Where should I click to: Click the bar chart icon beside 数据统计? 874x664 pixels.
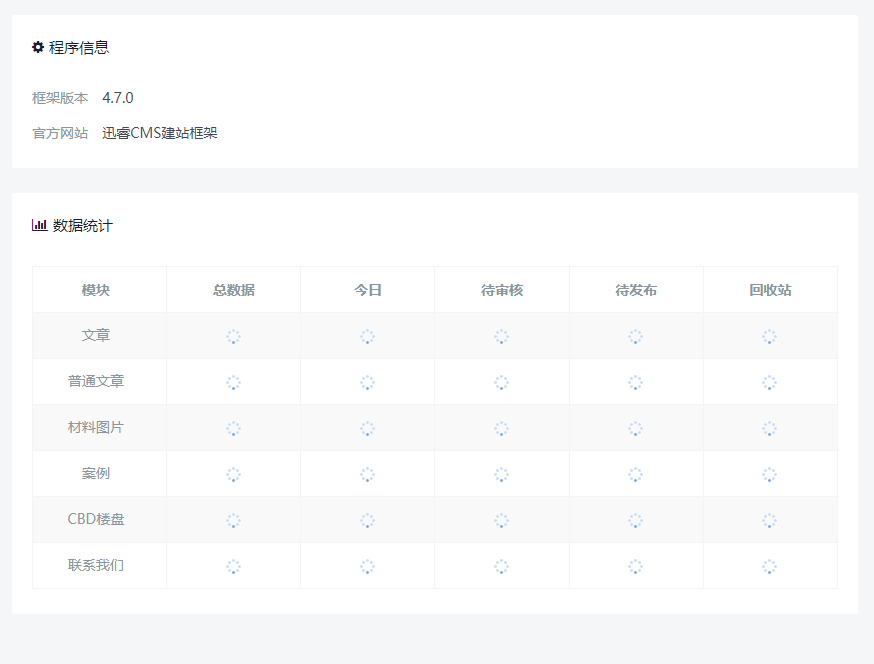coord(40,225)
